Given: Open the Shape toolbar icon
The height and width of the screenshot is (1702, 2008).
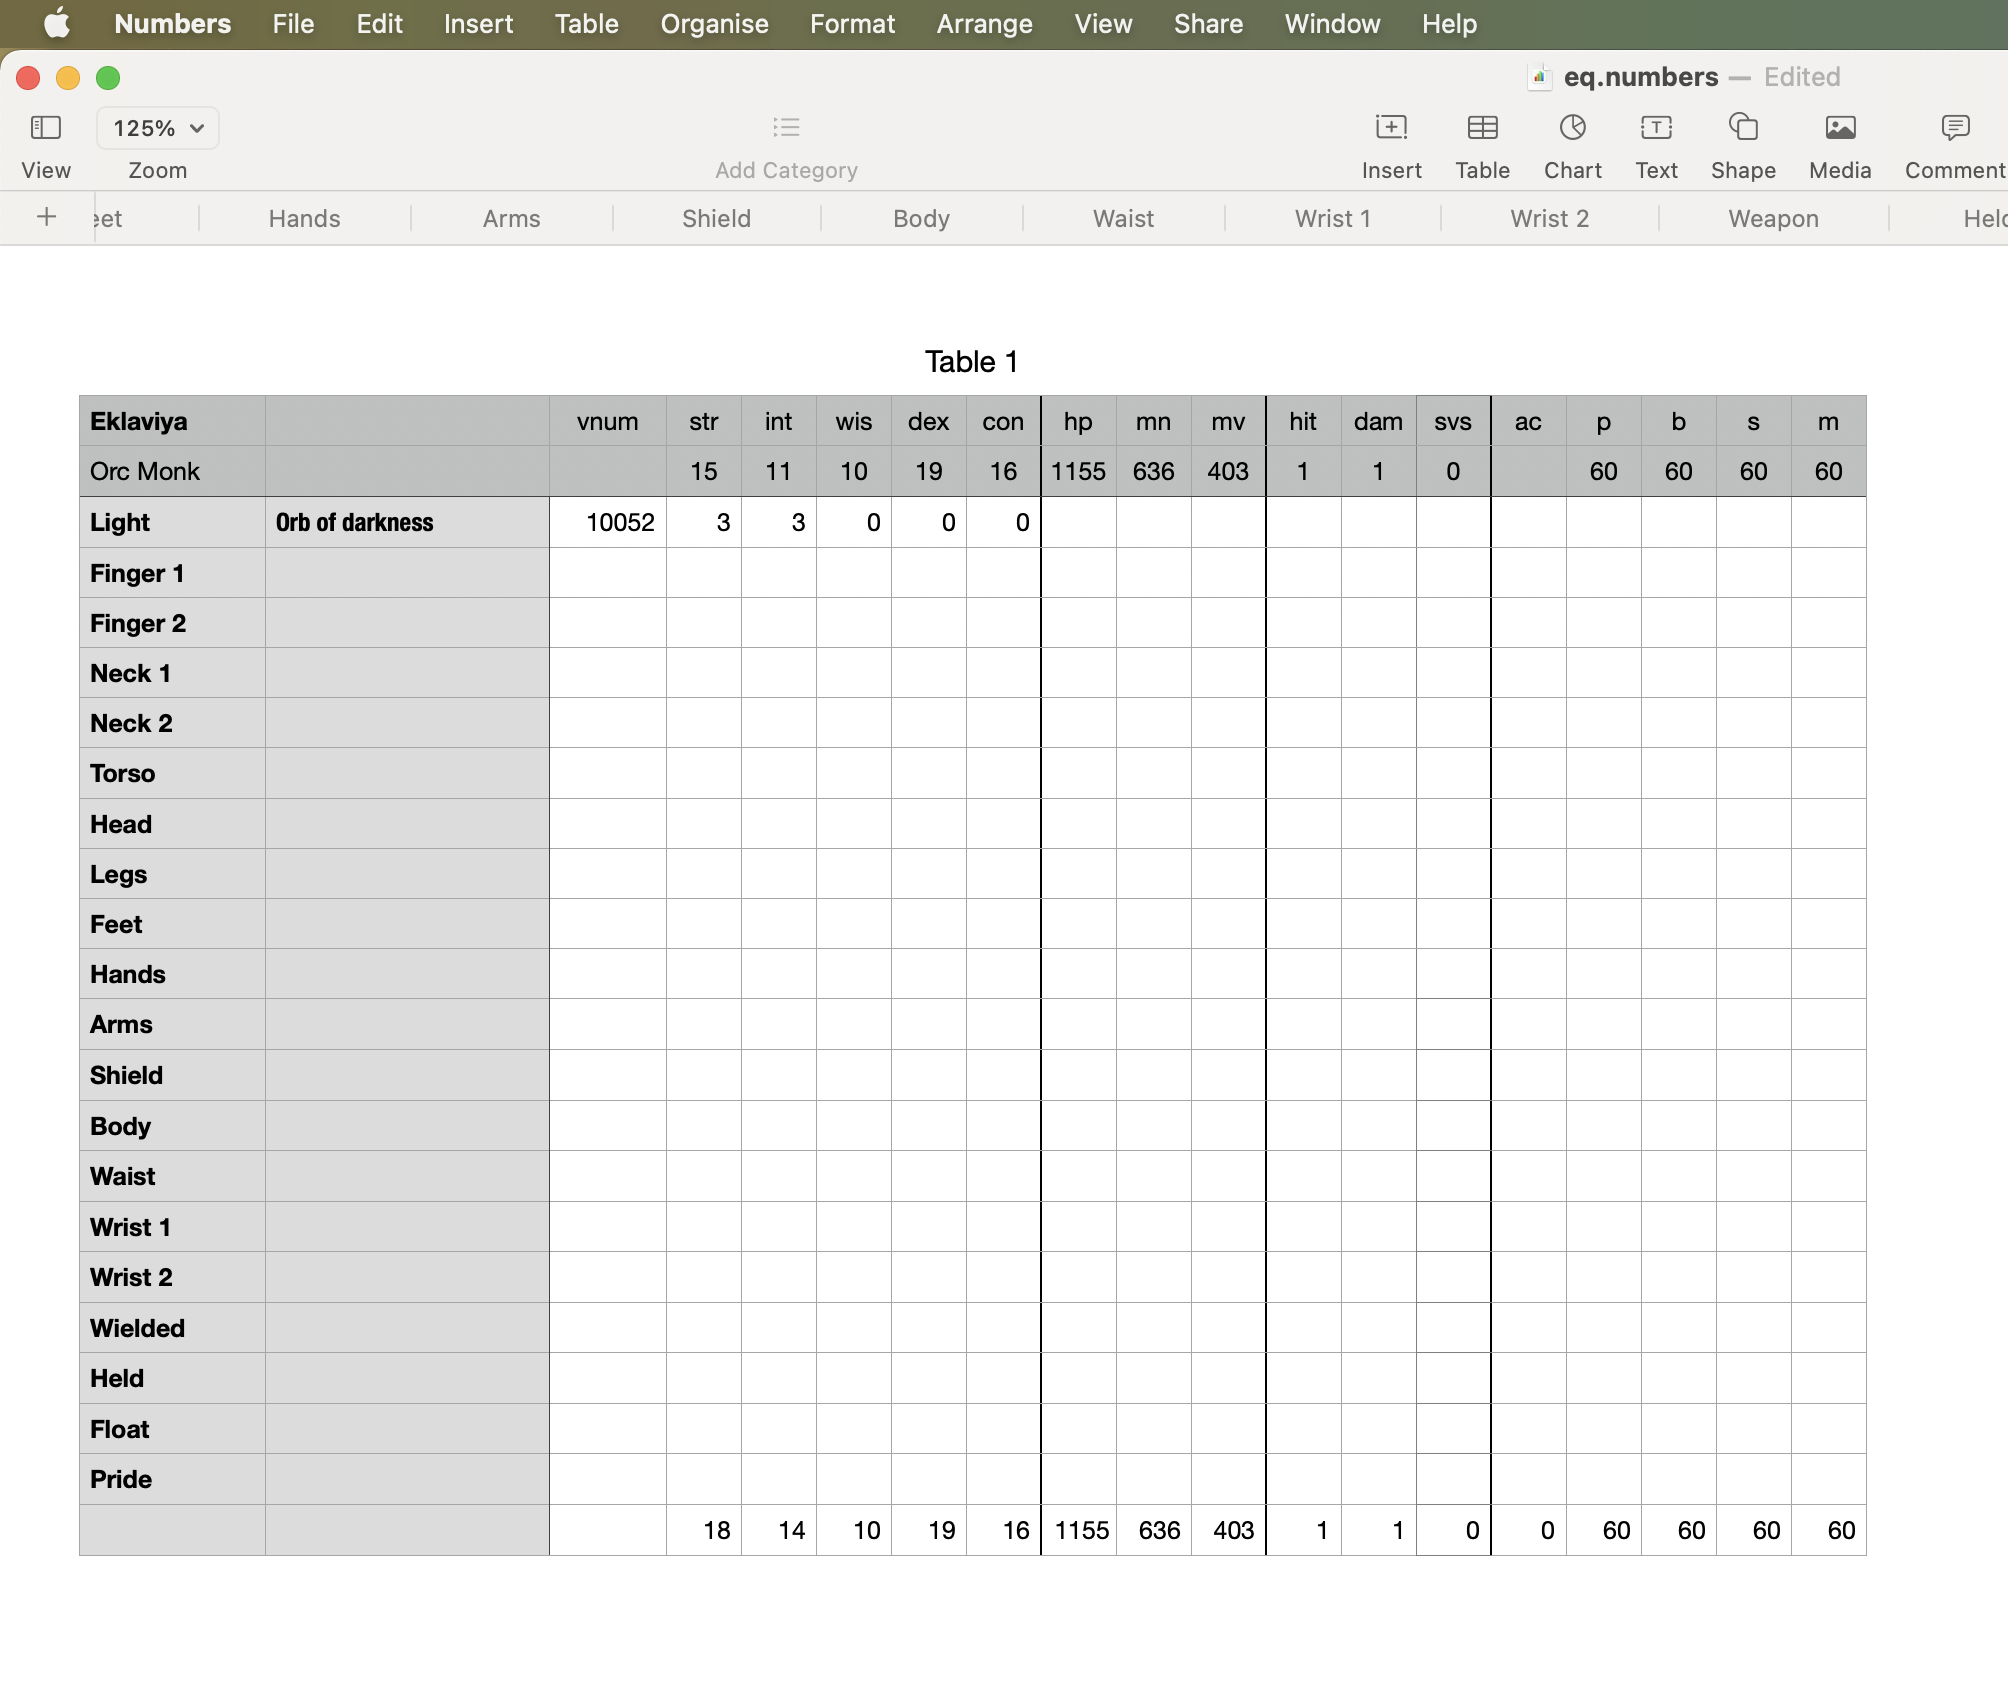Looking at the screenshot, I should pos(1743,128).
